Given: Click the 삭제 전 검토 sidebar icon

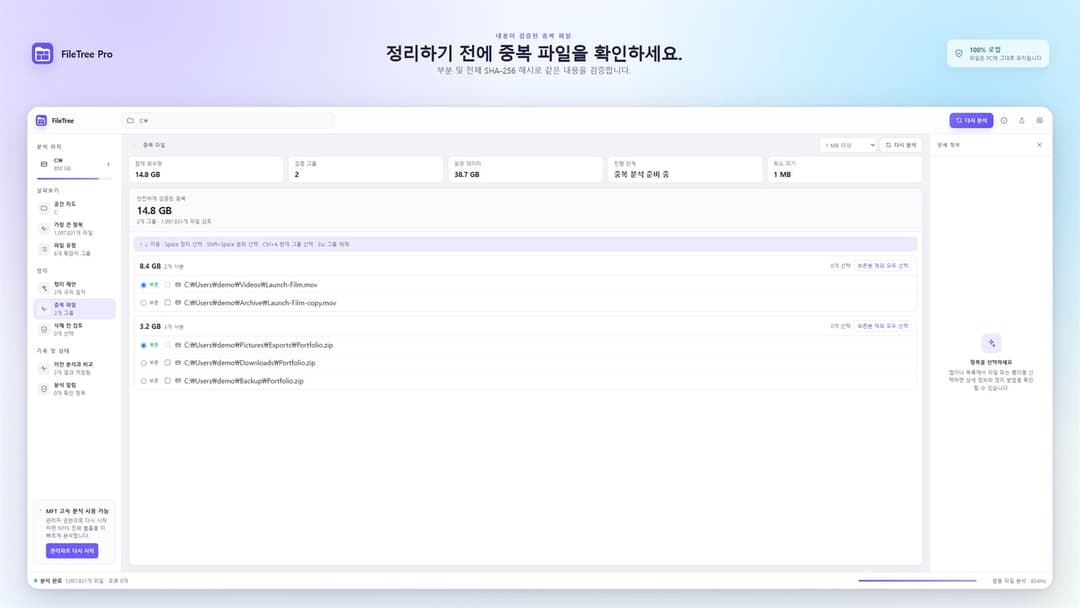Looking at the screenshot, I should 44,329.
